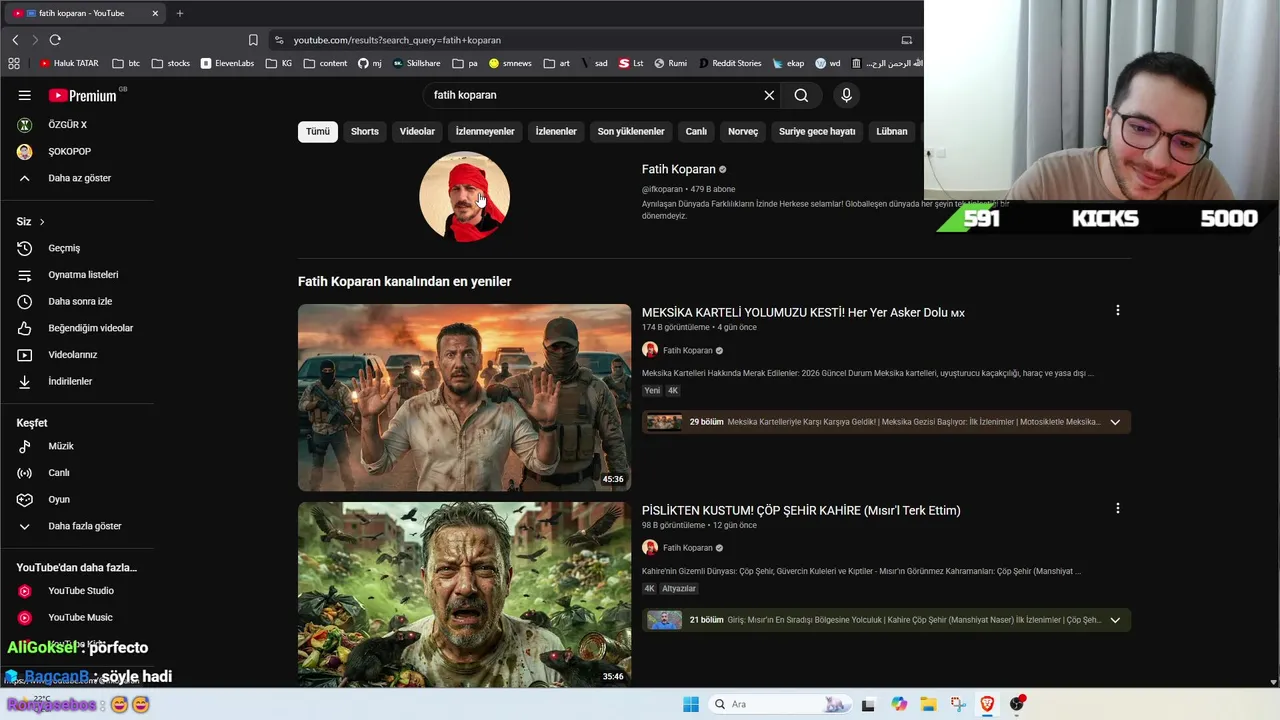The width and height of the screenshot is (1280, 720).
Task: Play the Mexico cartel video thumbnail
Action: (x=464, y=397)
